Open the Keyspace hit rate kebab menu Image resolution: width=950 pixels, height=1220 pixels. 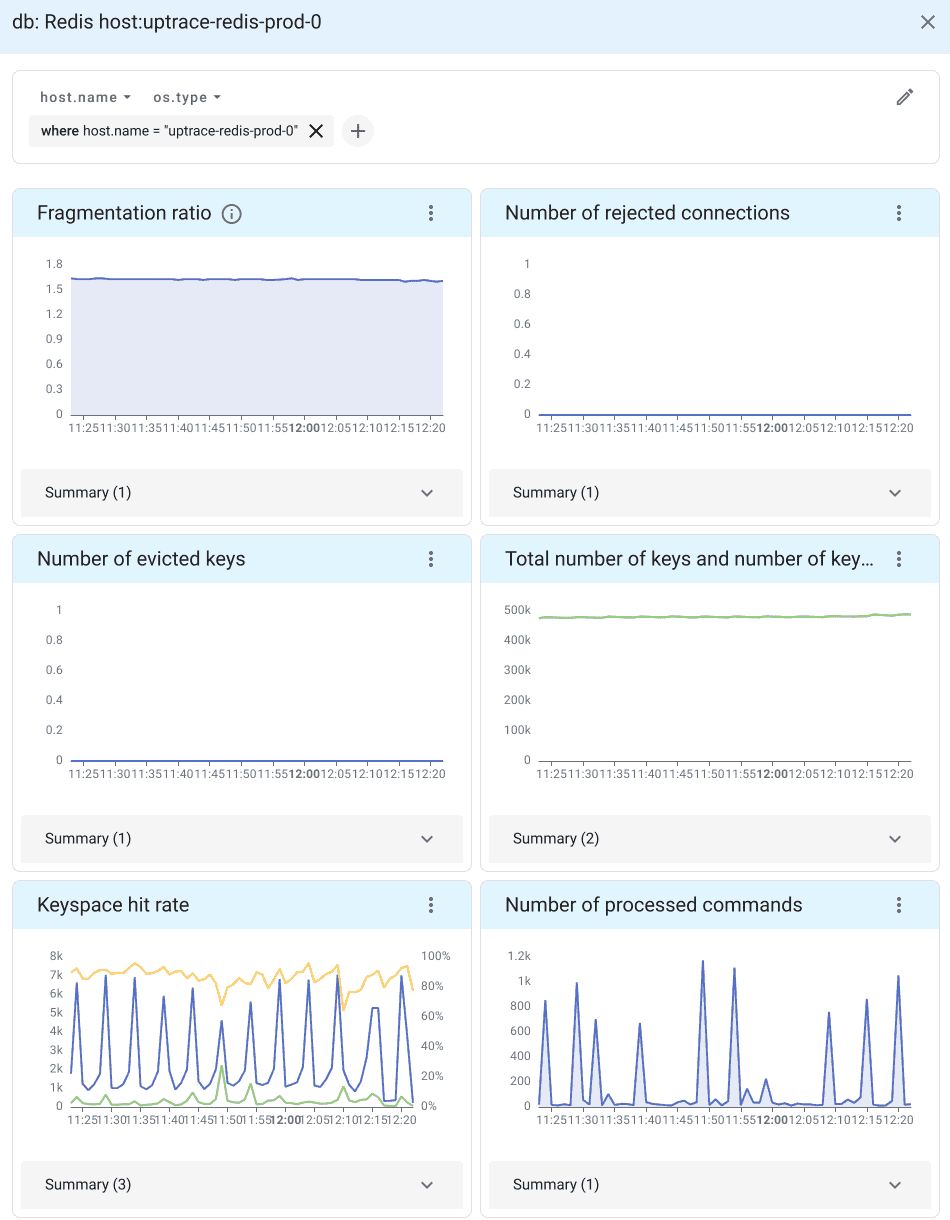[x=430, y=905]
